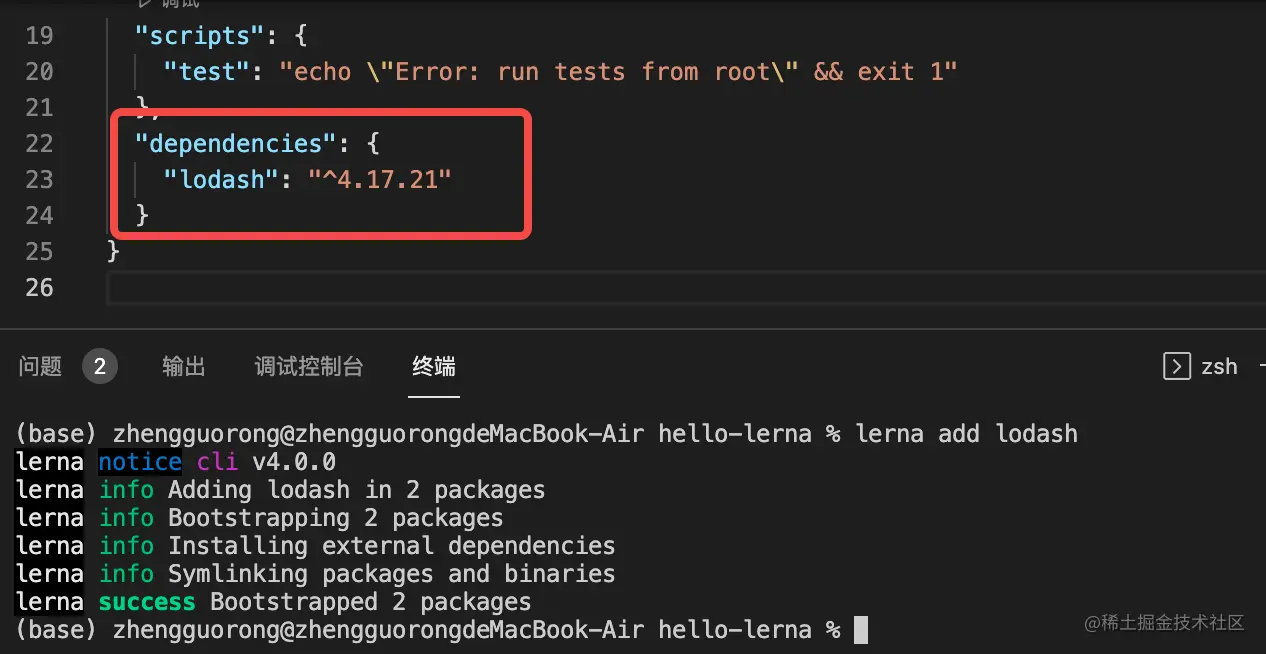Click the Adding lodash in 2 packages line
Screen dimensions: 1266x654
pyautogui.click(x=281, y=490)
